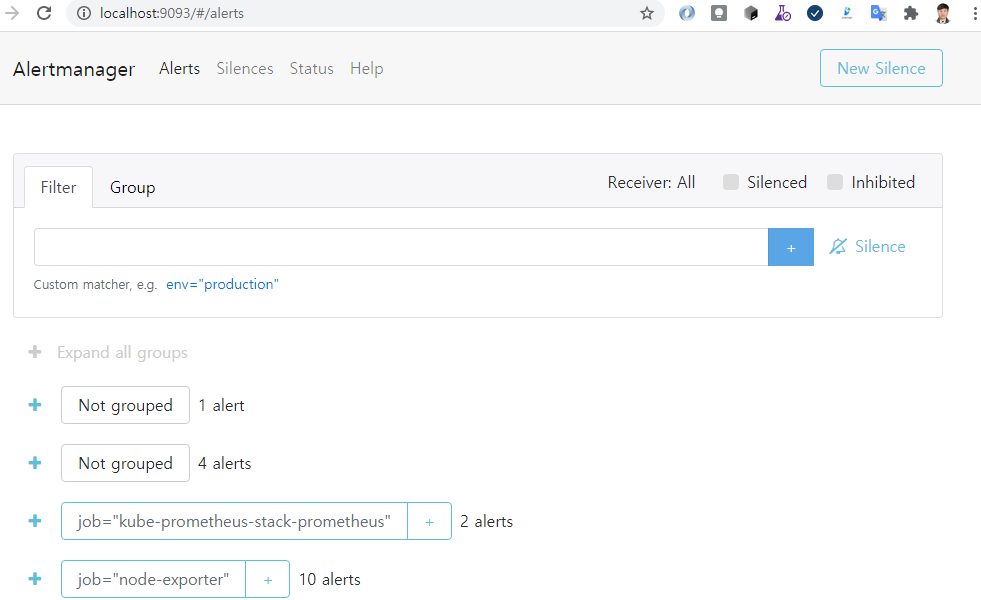Expand the node-exporter group with 10 alerts

coord(35,579)
